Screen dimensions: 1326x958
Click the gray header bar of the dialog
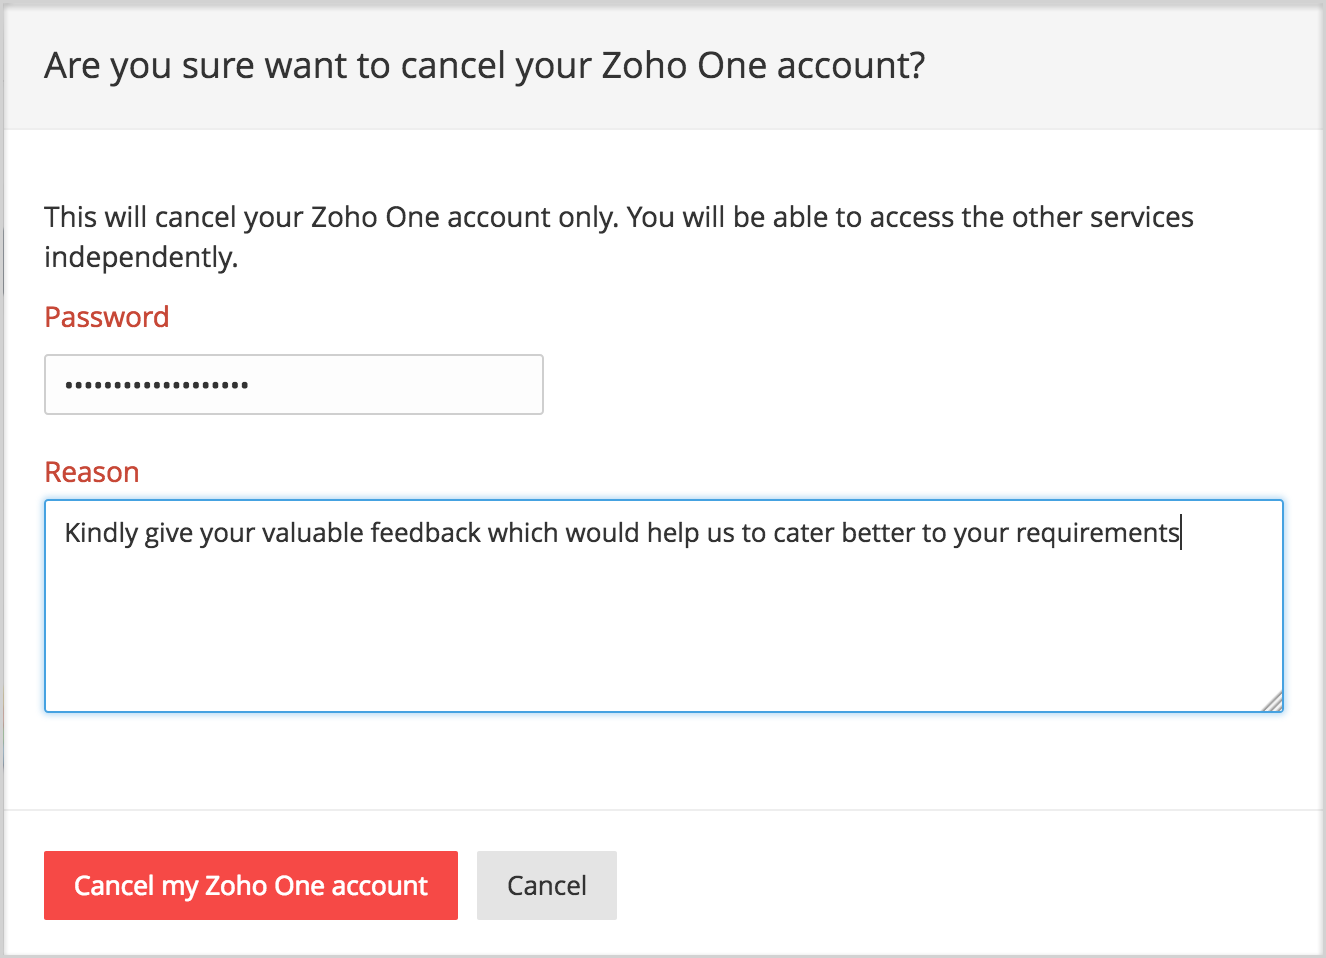click(1100, 66)
